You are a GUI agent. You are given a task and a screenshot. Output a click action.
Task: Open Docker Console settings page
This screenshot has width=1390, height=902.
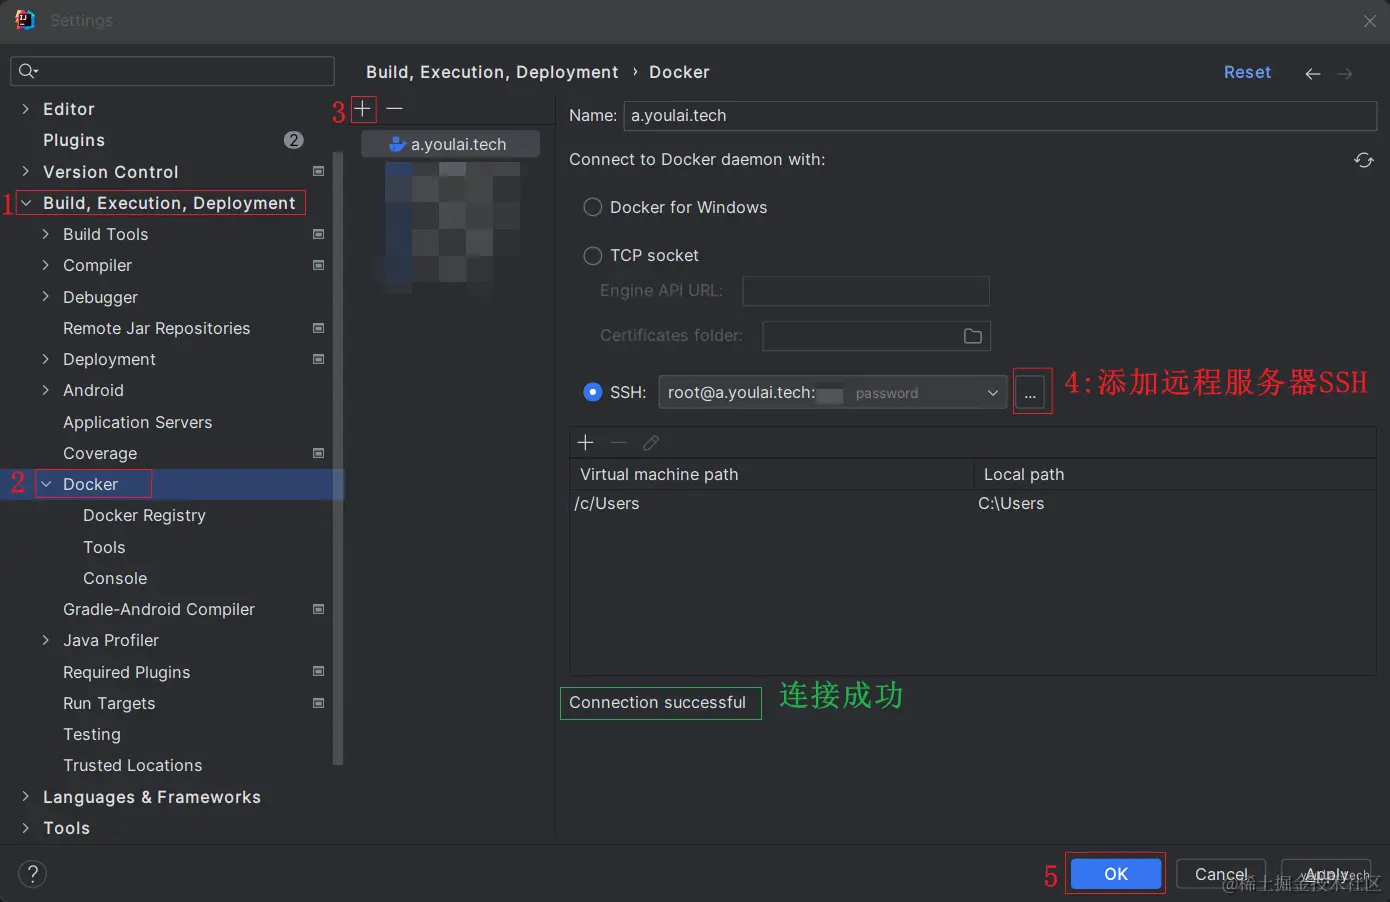click(x=115, y=578)
